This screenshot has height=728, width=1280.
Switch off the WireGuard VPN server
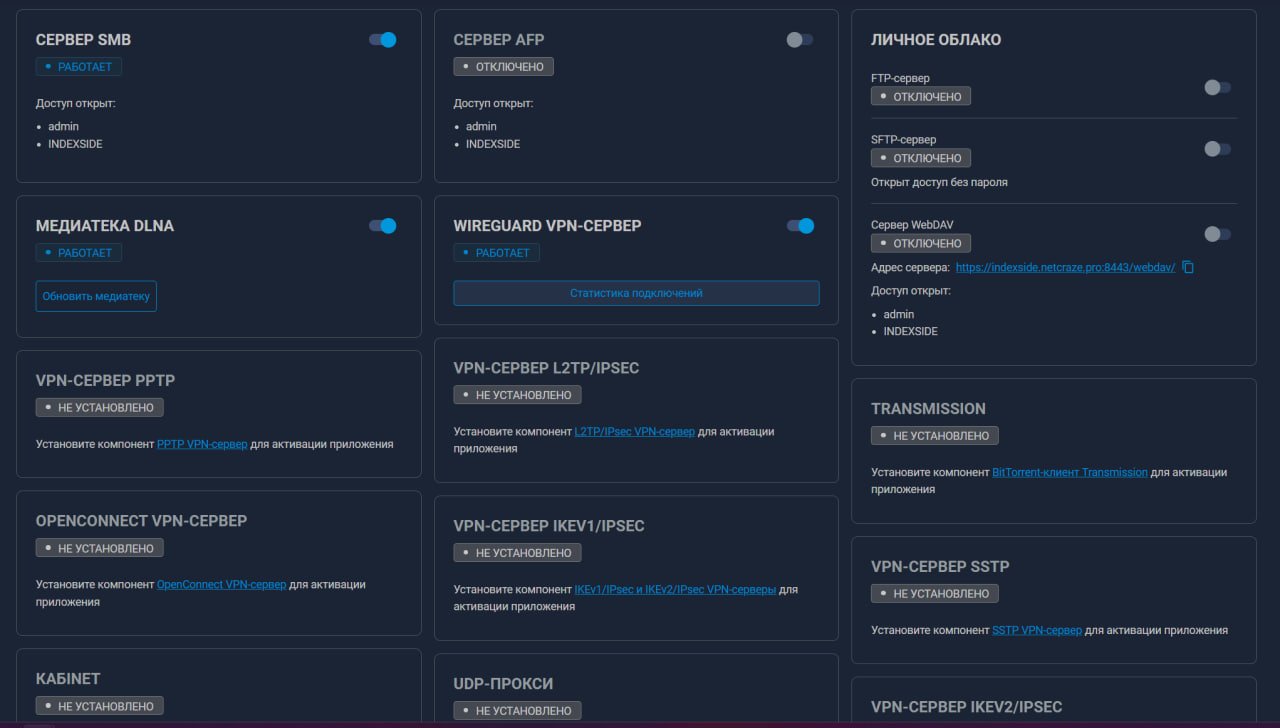[800, 226]
